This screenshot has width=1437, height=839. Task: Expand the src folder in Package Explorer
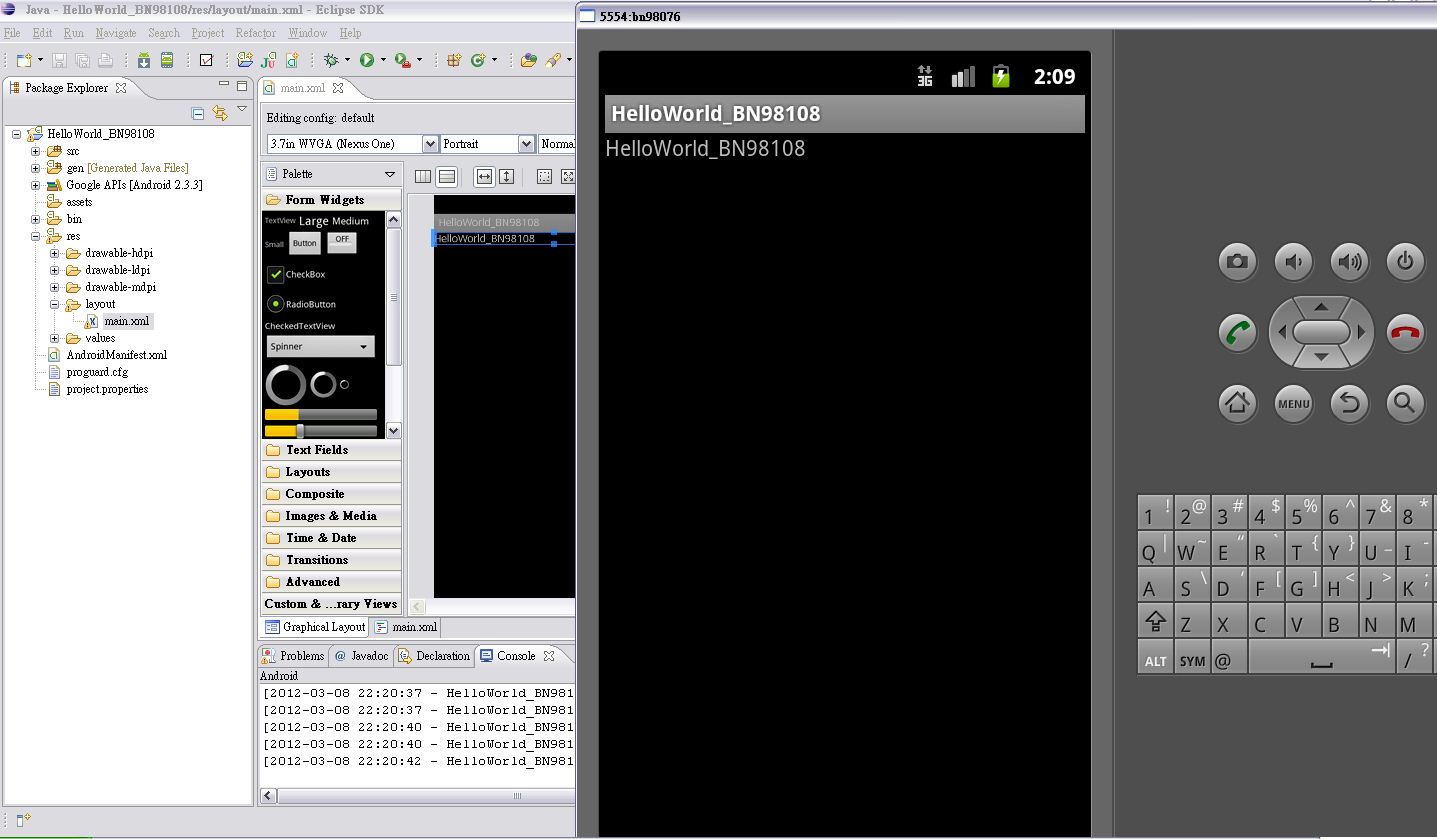coord(36,151)
